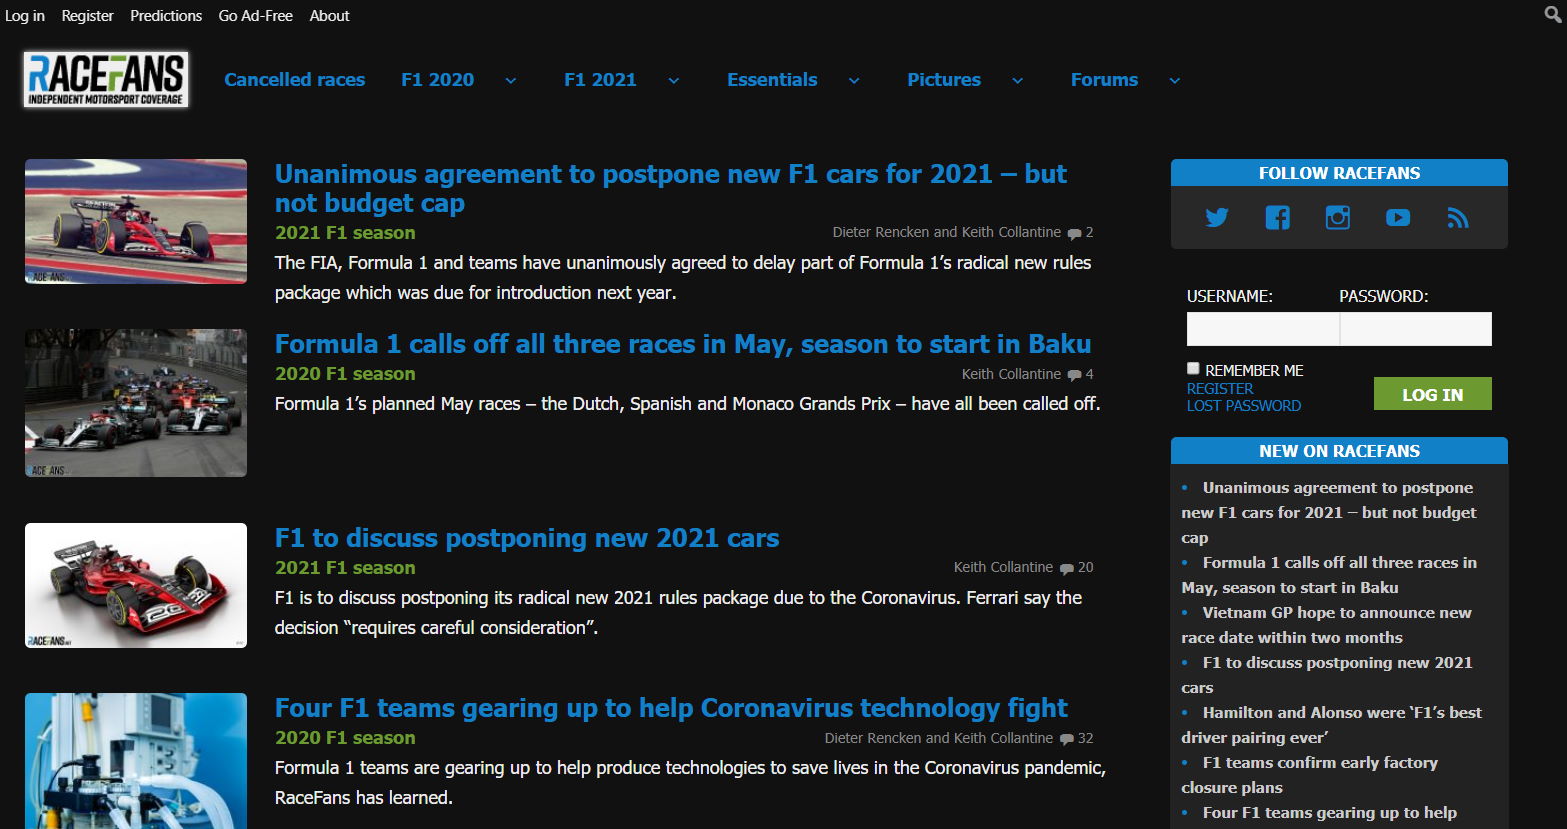Click the NEW ON RACEFANS header
1567x829 pixels.
coord(1339,451)
